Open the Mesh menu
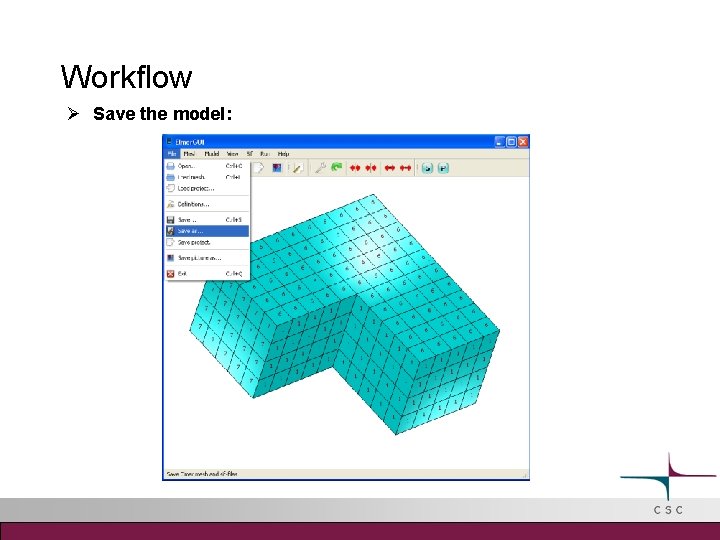The image size is (720, 540). (189, 154)
